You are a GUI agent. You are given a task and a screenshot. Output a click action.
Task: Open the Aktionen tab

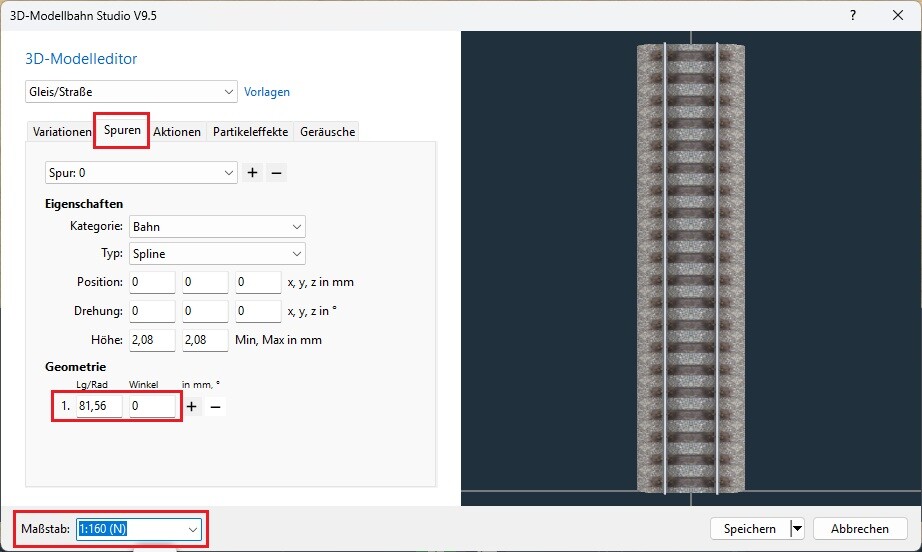[177, 132]
